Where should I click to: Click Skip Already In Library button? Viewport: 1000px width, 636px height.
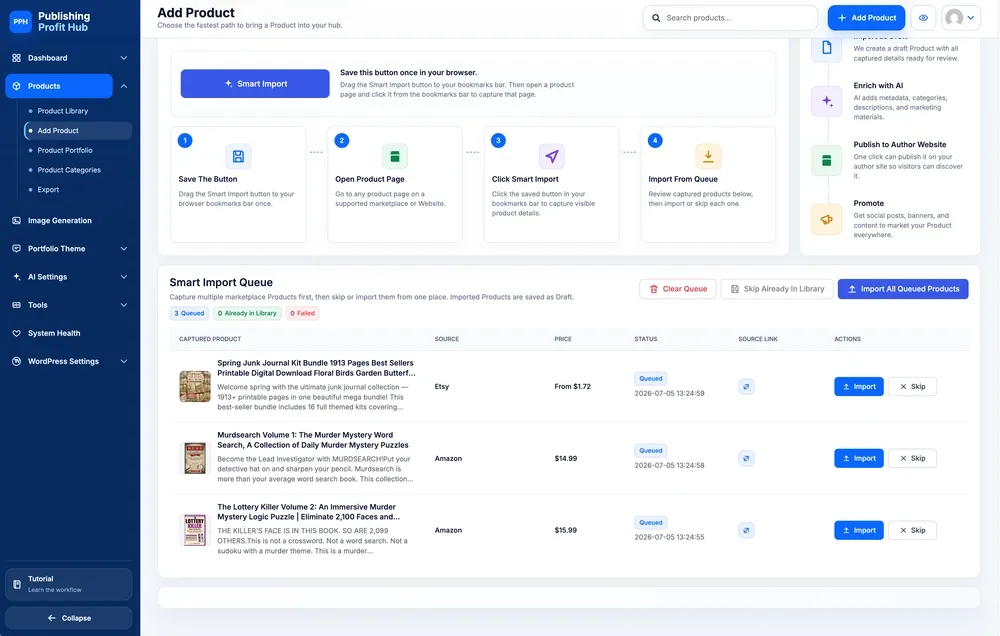pos(777,289)
